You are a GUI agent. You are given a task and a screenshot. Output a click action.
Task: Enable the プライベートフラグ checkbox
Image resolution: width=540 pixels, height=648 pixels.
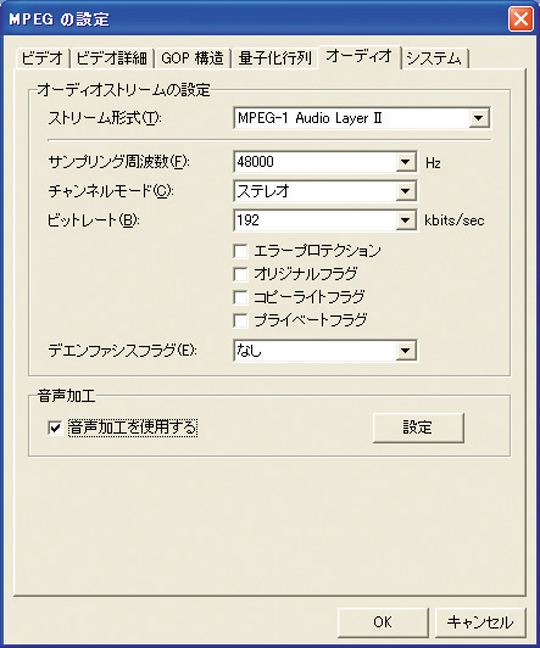click(240, 320)
